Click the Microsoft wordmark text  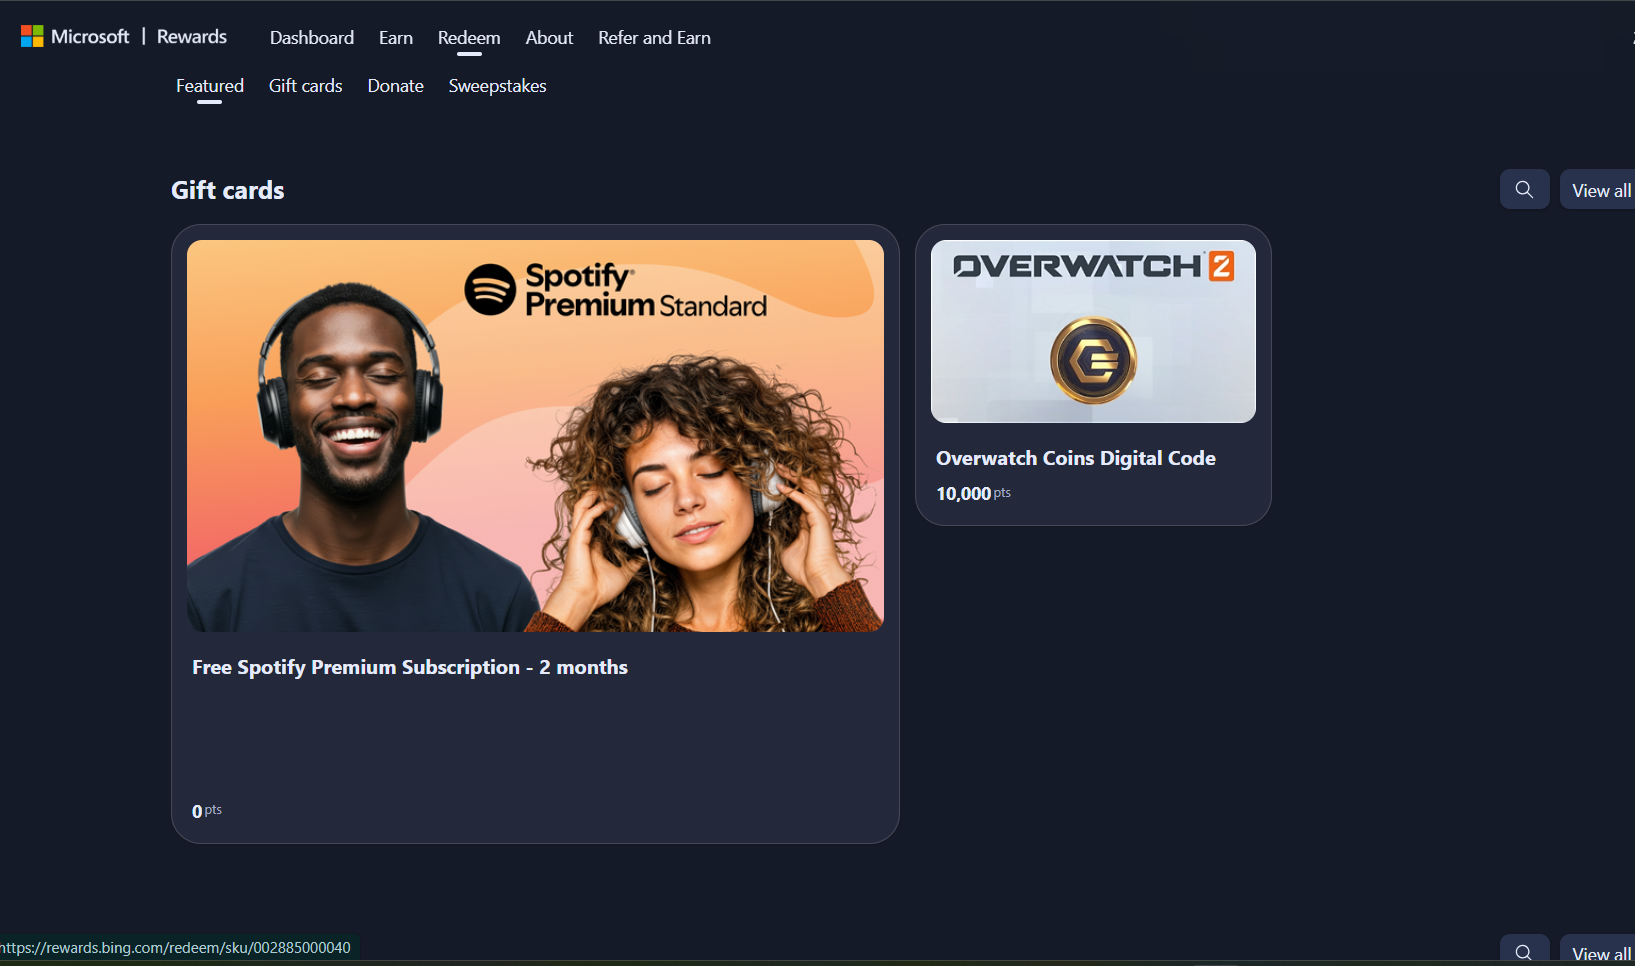tap(90, 37)
